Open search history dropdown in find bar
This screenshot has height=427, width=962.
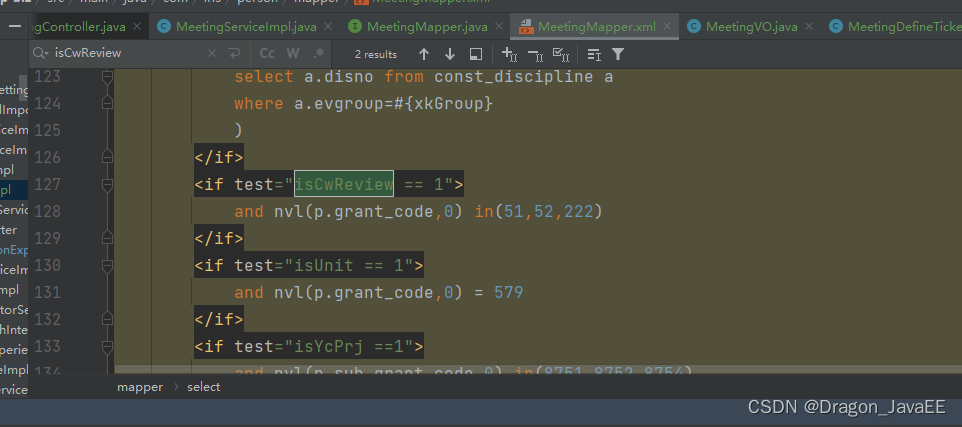click(x=41, y=53)
